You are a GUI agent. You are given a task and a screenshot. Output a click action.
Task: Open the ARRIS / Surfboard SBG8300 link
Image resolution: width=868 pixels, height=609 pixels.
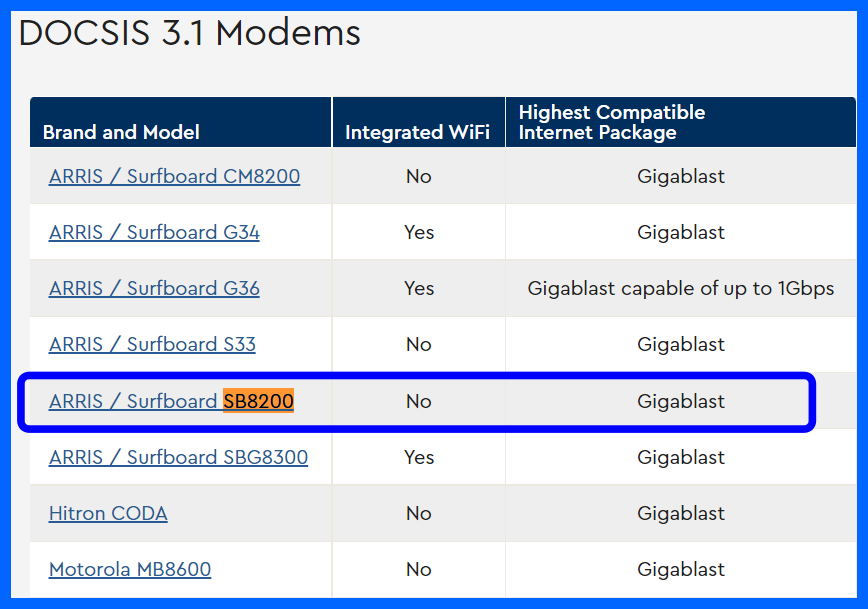point(178,458)
